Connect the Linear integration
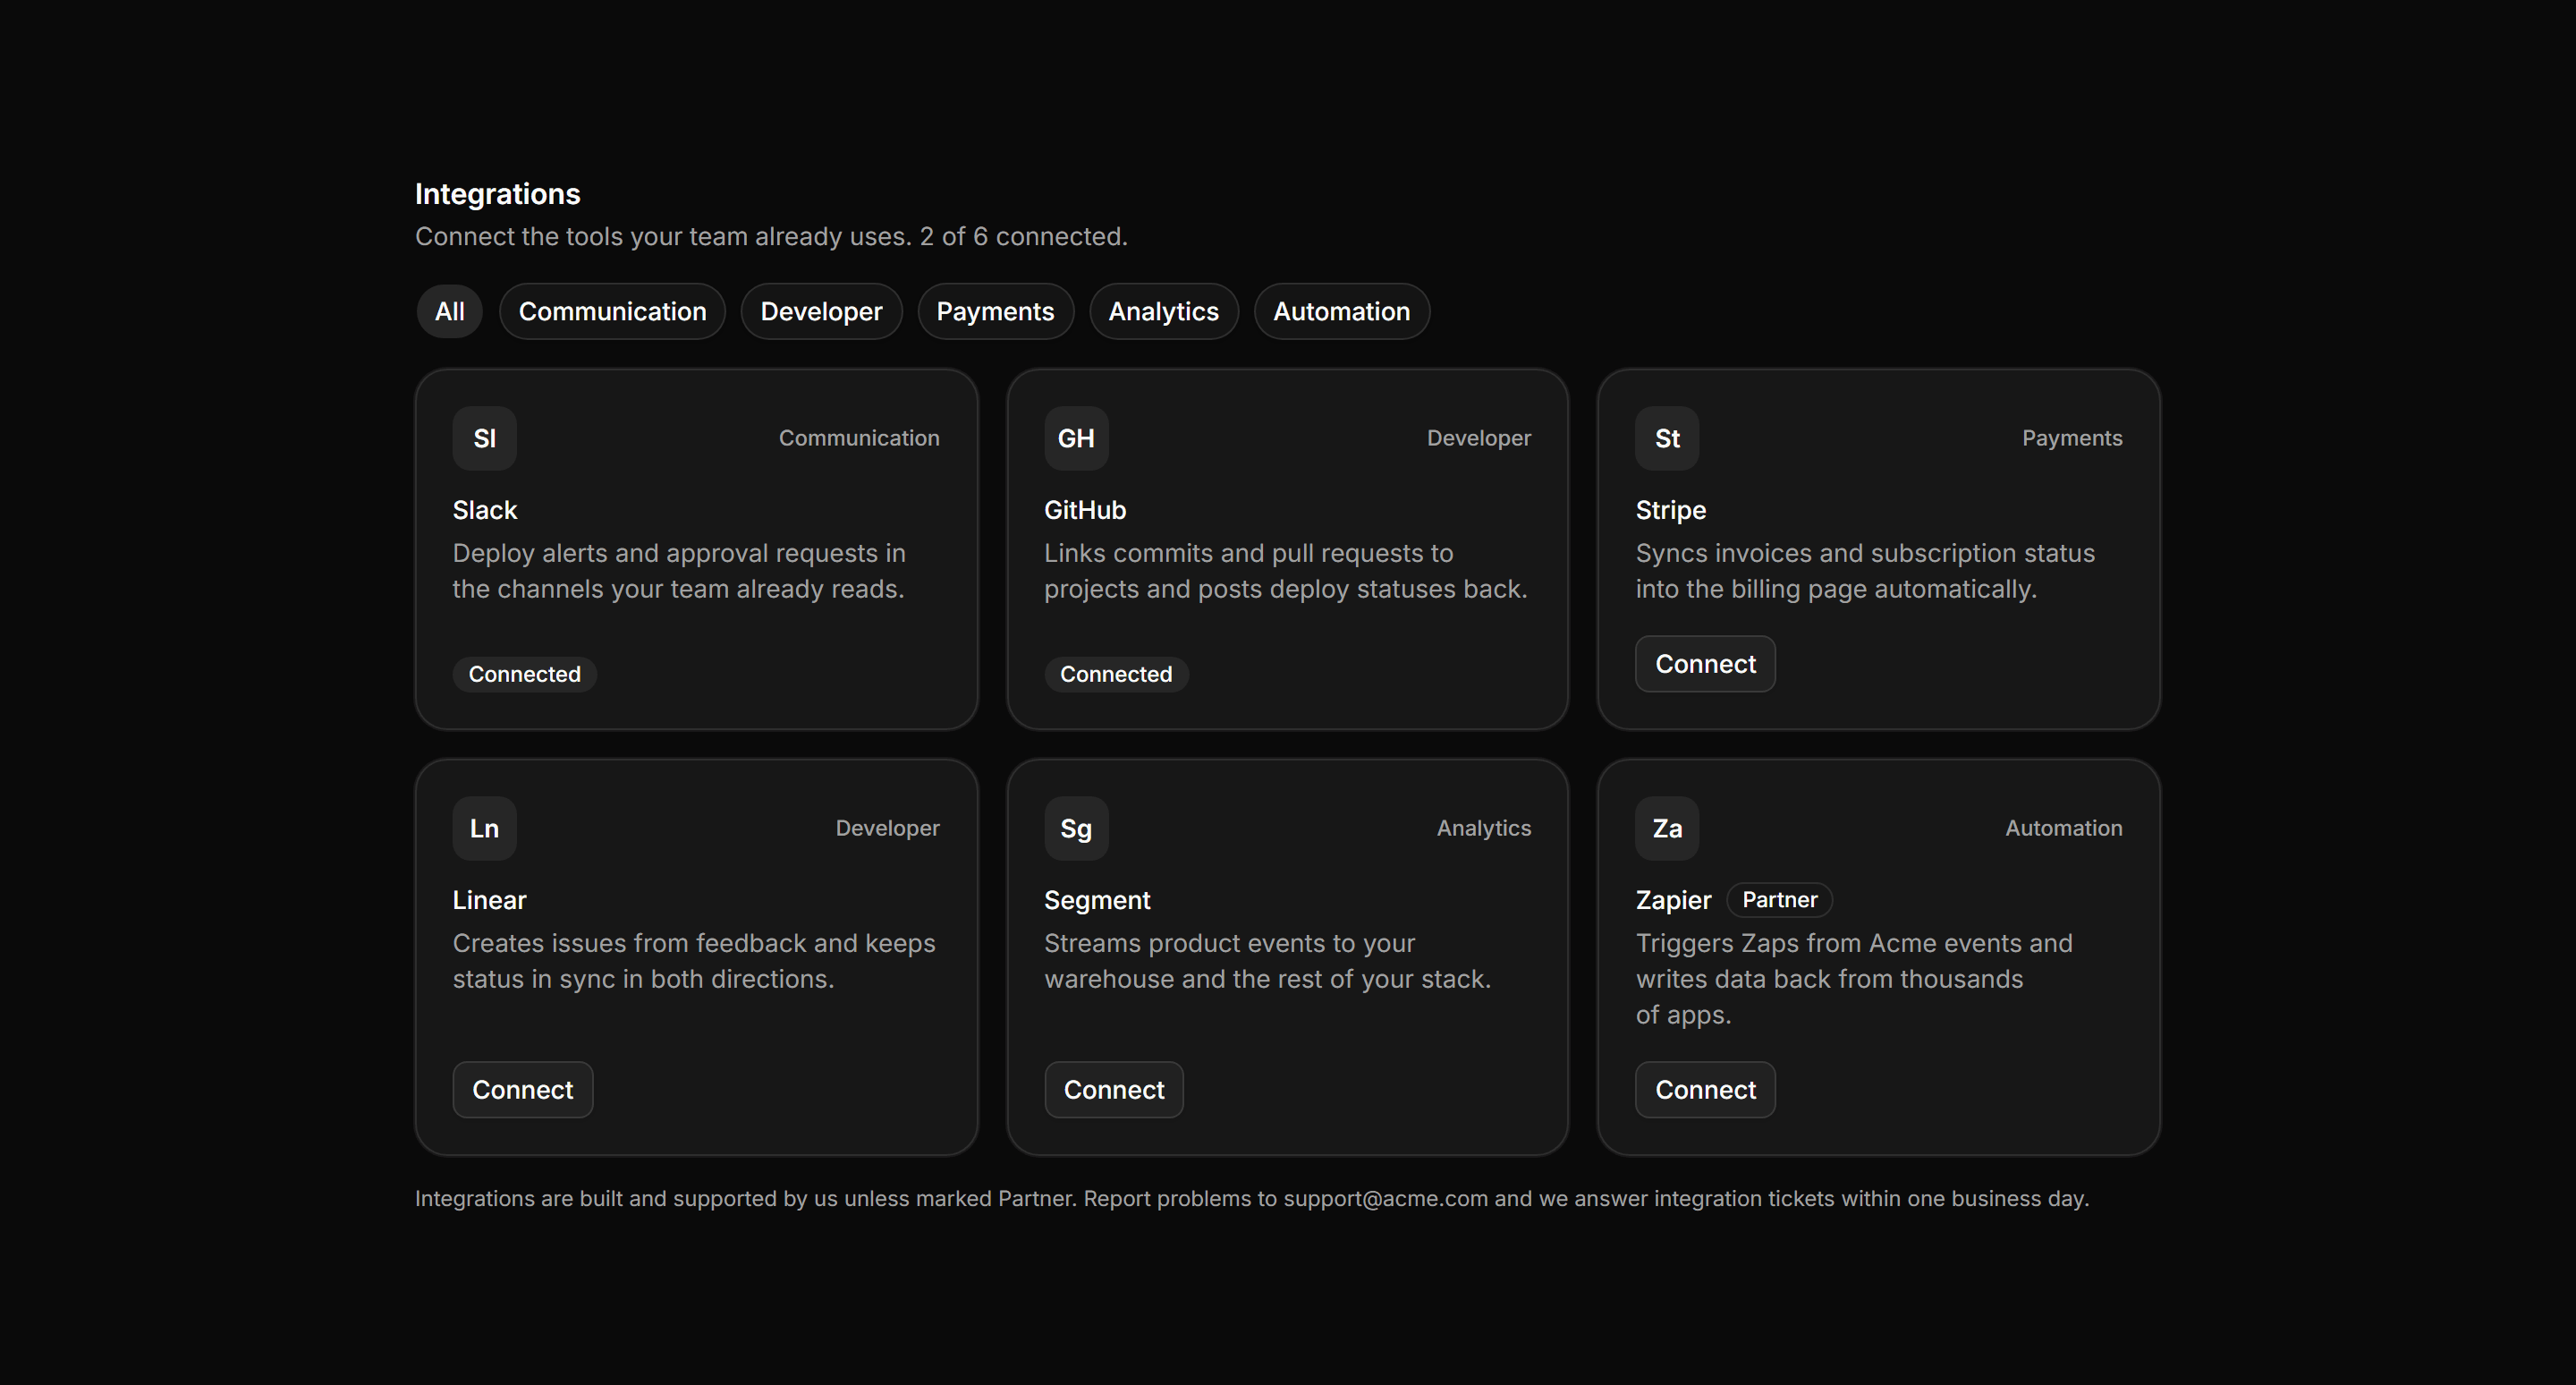The image size is (2576, 1385). (522, 1090)
